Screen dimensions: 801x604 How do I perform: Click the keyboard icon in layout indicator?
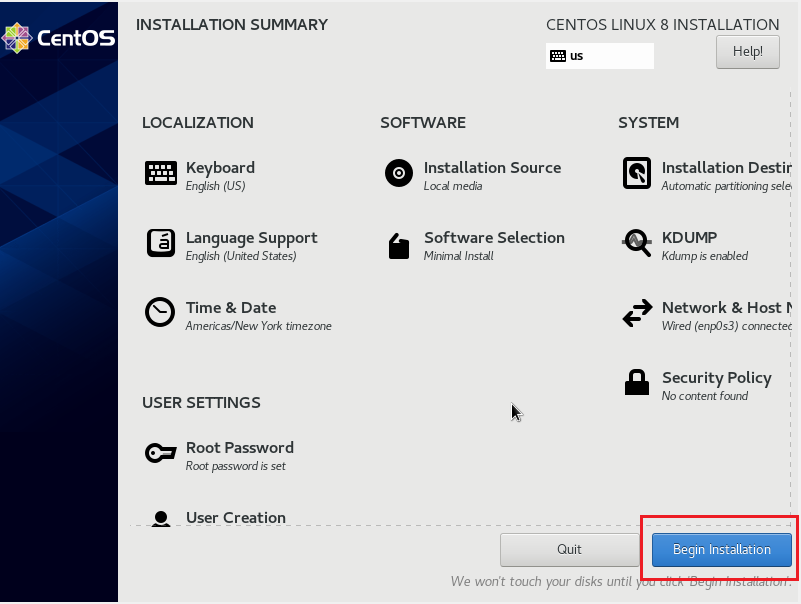(558, 56)
